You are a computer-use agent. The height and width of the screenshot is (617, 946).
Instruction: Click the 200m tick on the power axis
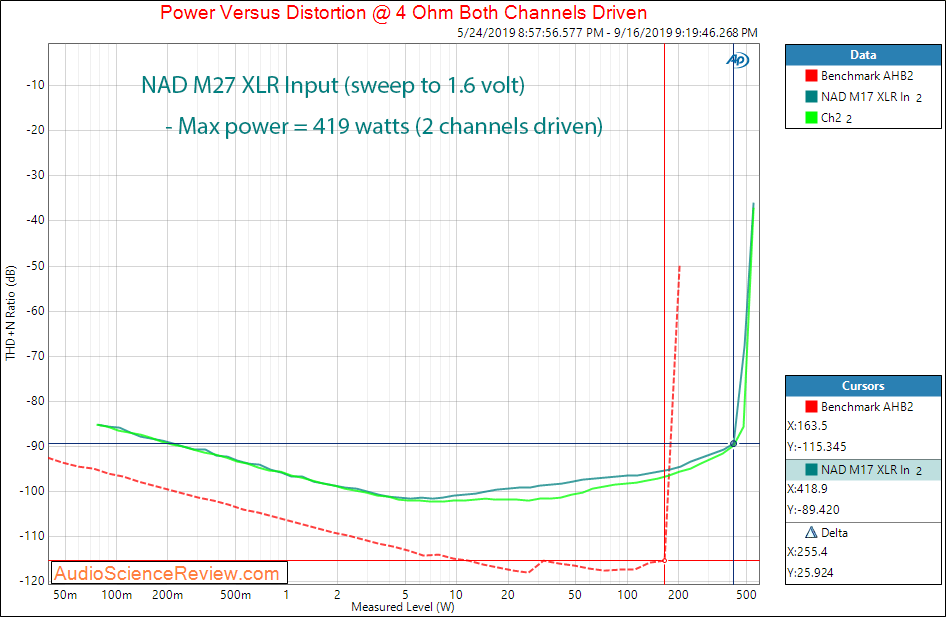pos(167,595)
